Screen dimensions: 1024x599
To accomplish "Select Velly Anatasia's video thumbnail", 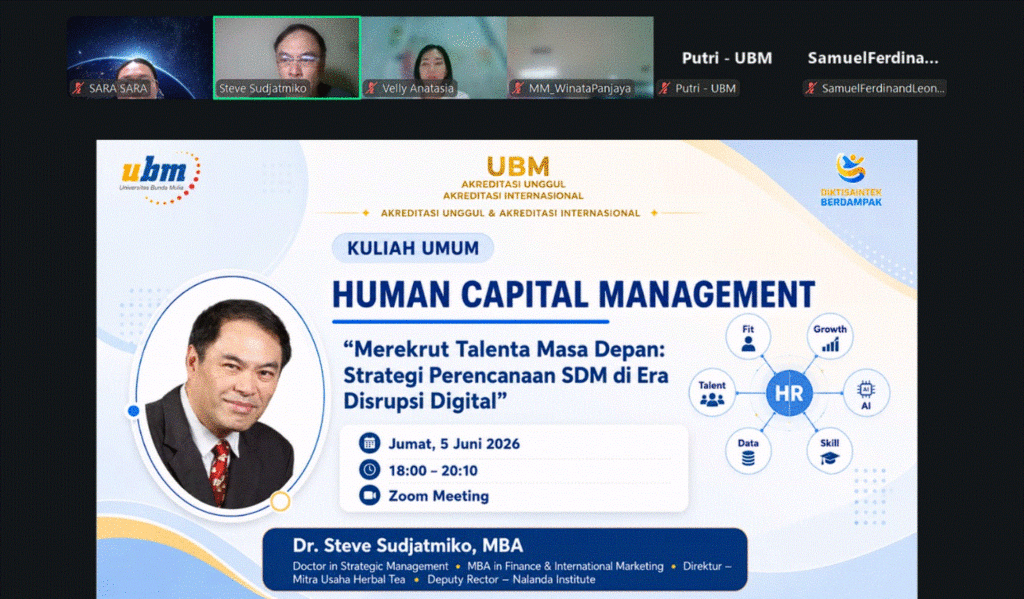I will tap(434, 57).
